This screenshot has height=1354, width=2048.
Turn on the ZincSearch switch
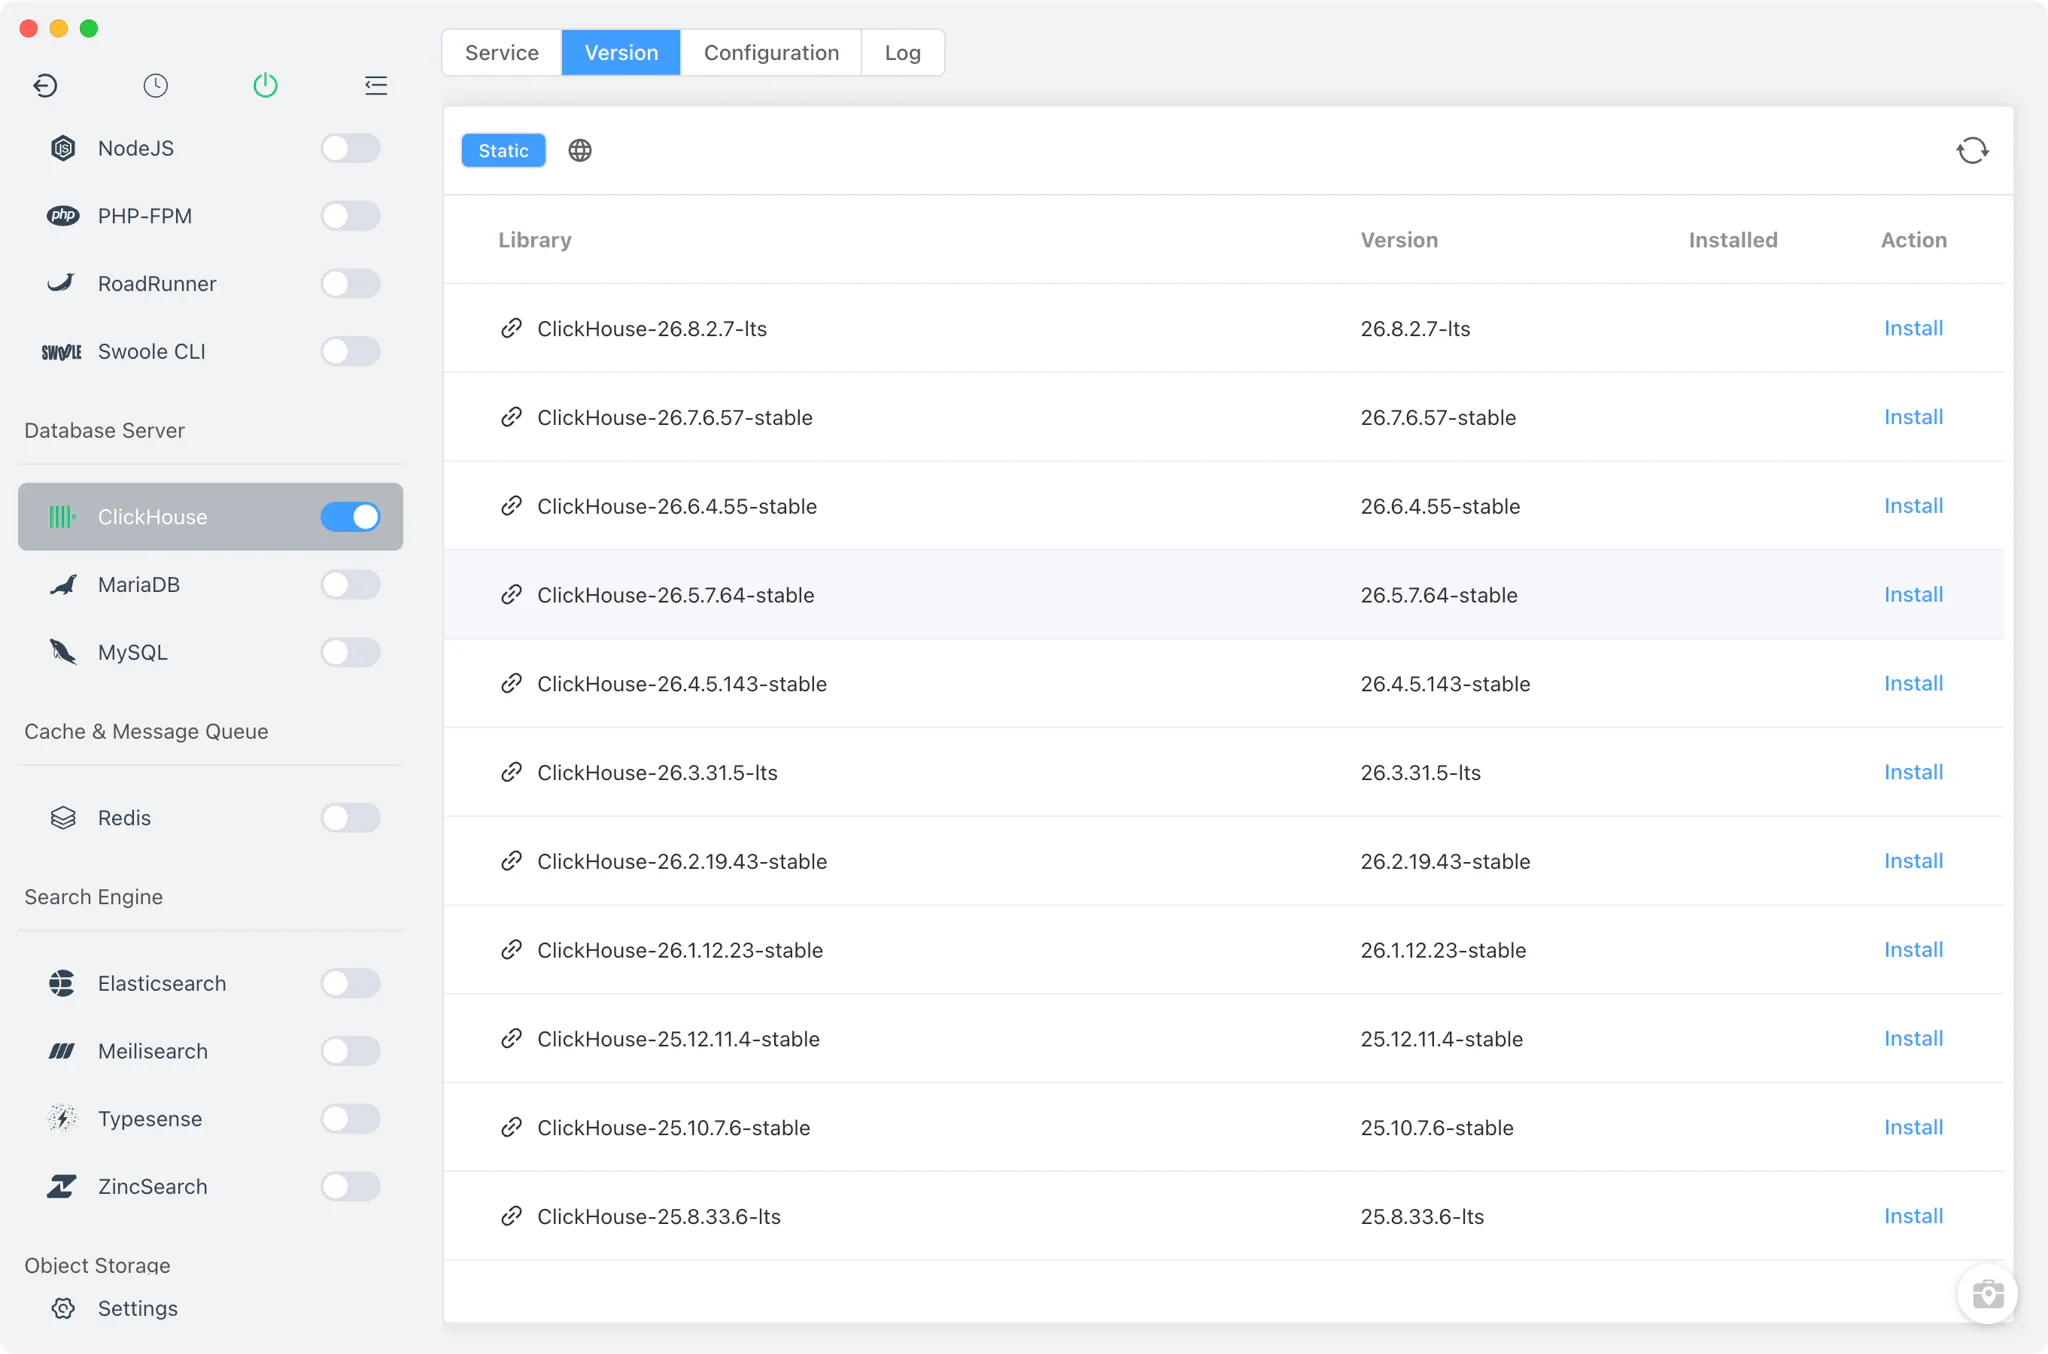coord(350,1186)
